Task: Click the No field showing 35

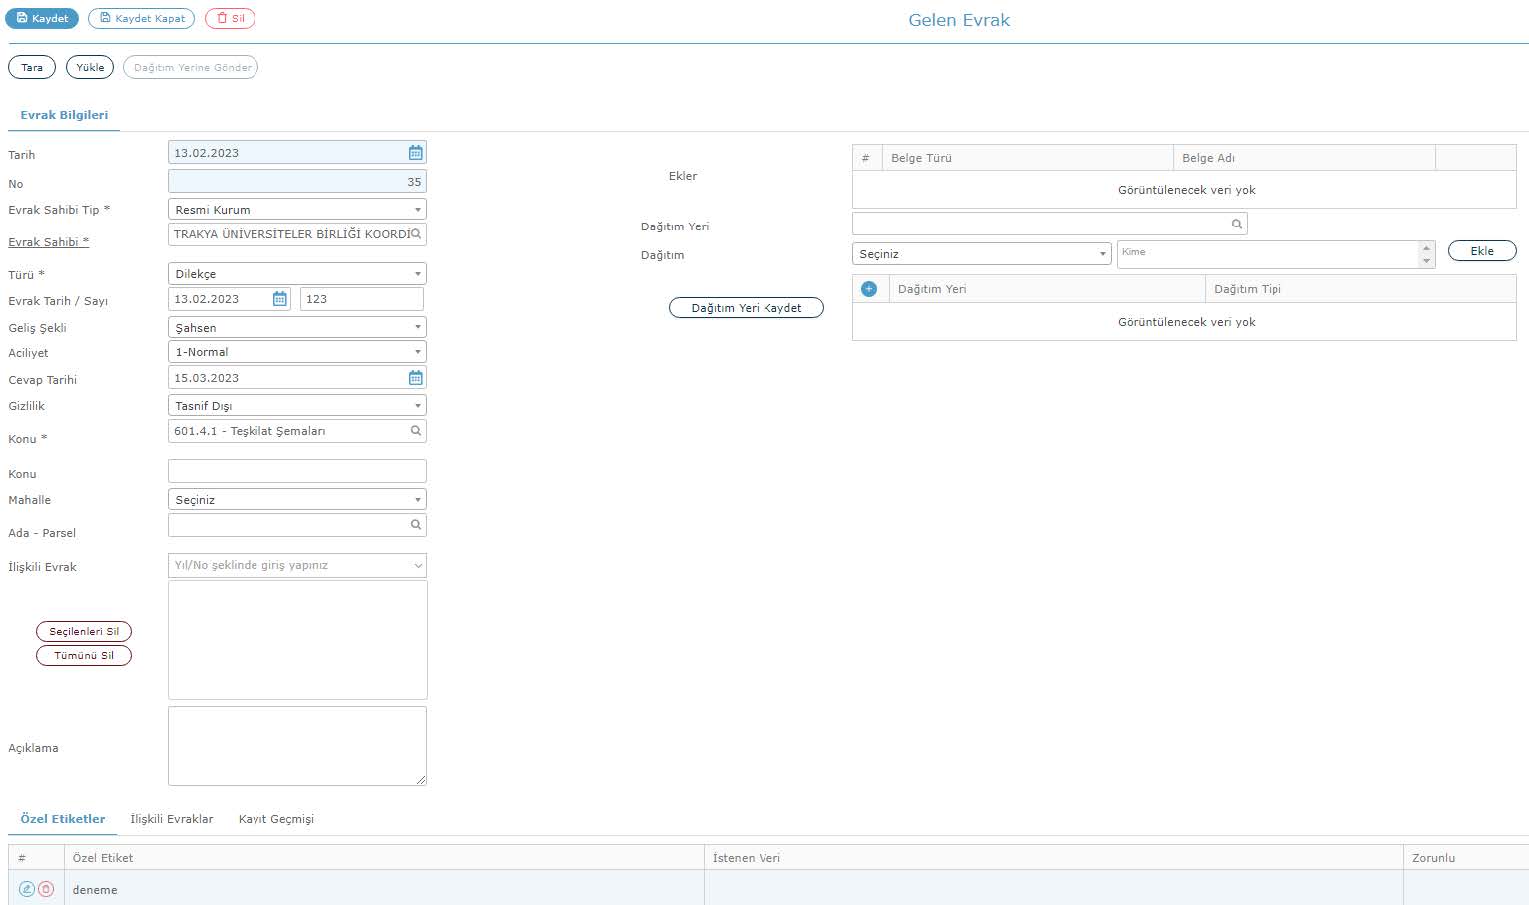Action: point(297,181)
